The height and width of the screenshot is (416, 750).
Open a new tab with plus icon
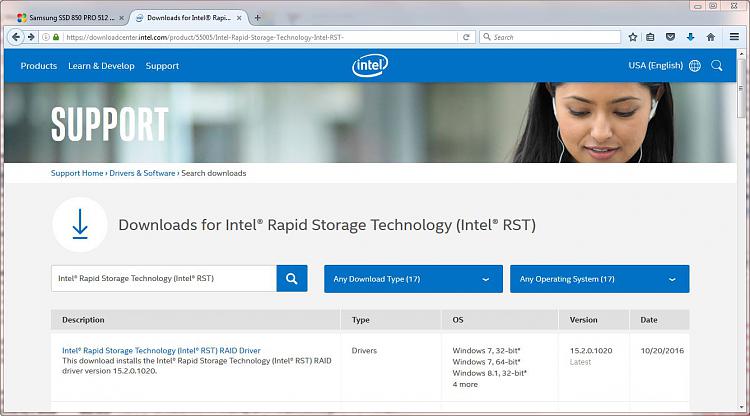257,18
